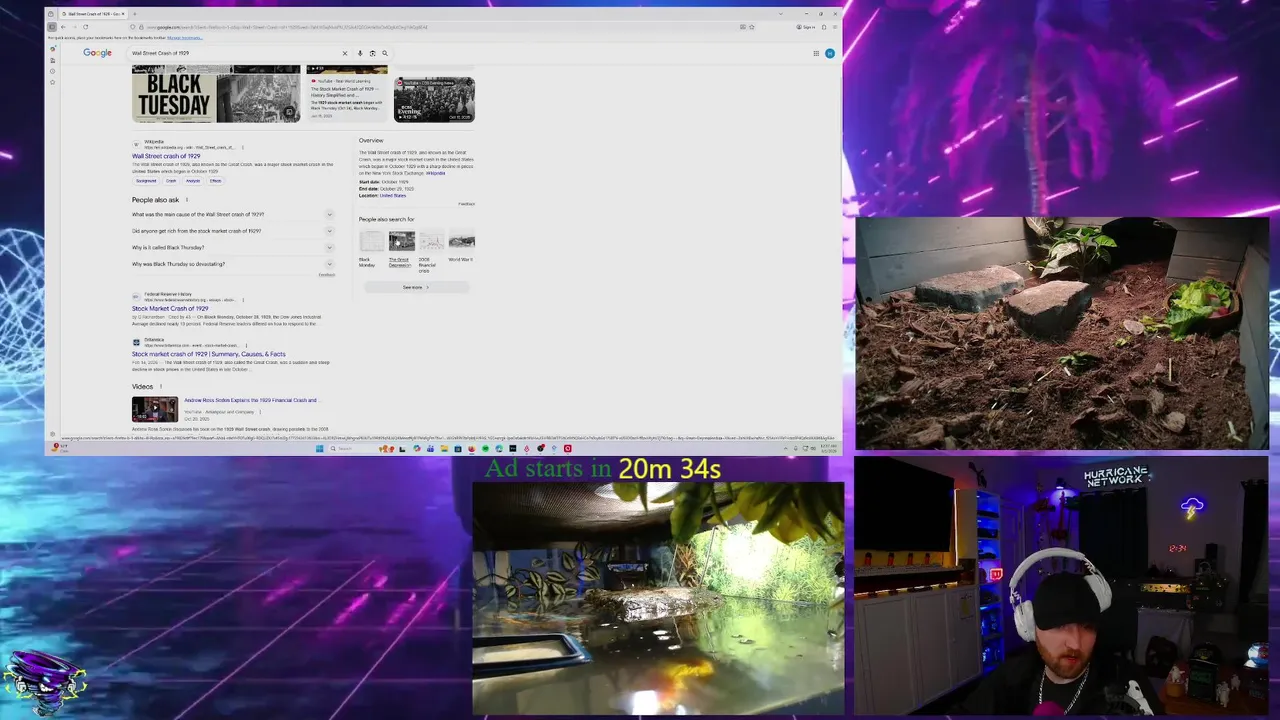Open the Google account avatar
Viewport: 1280px width, 720px height.
pos(829,53)
